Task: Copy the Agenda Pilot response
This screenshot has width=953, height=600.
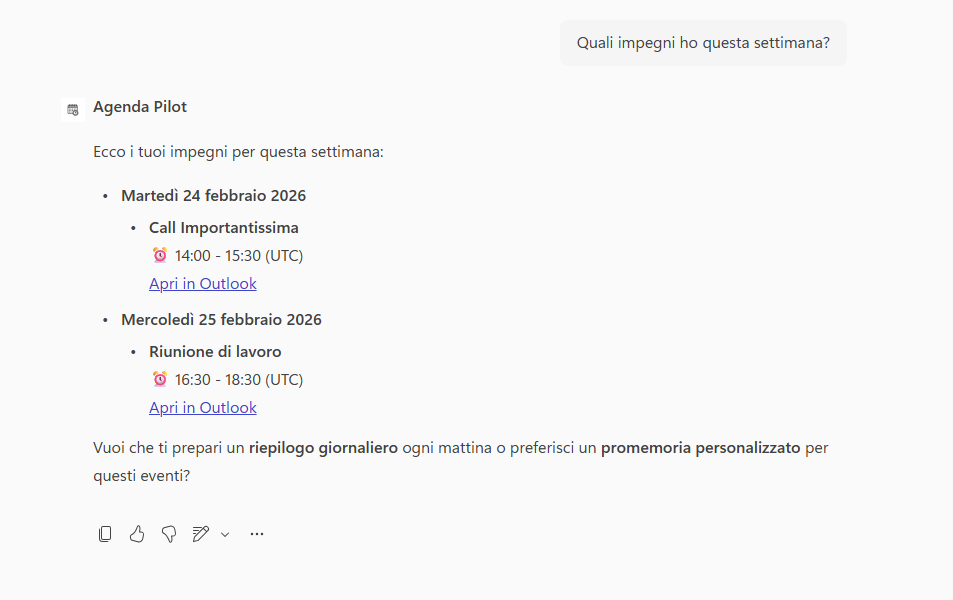Action: pyautogui.click(x=105, y=534)
